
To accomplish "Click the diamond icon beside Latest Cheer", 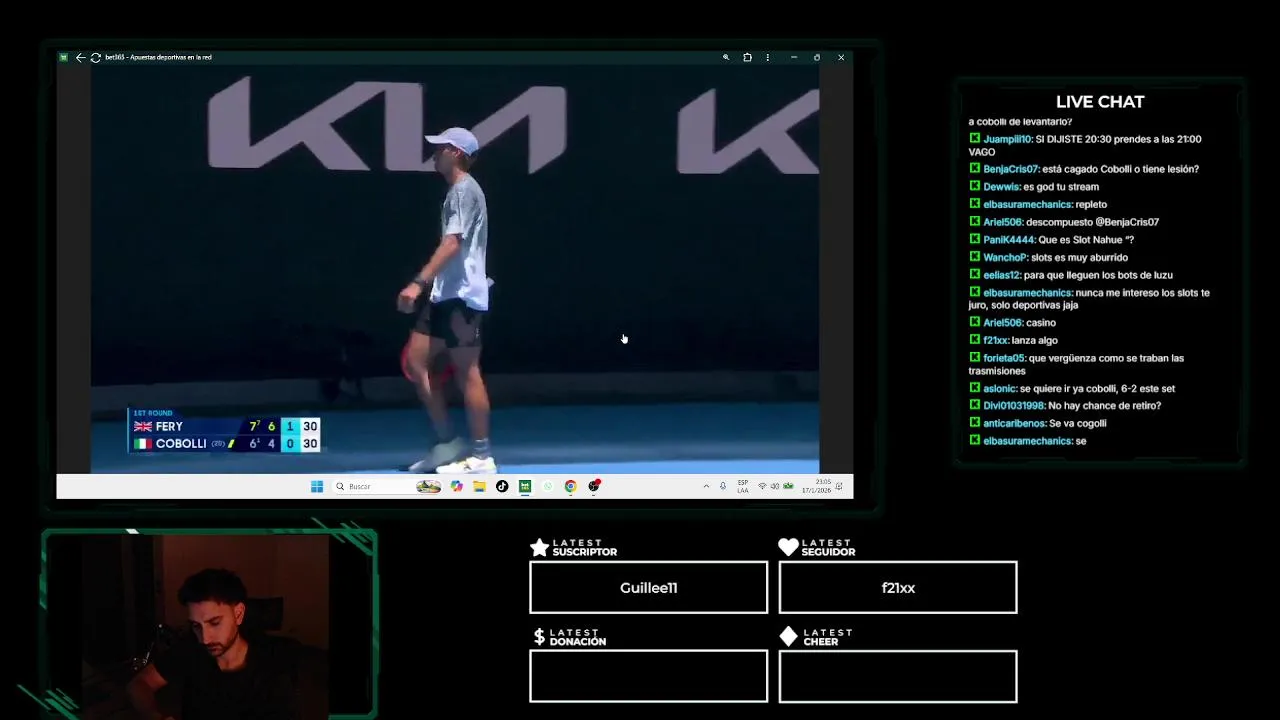I will (x=788, y=636).
